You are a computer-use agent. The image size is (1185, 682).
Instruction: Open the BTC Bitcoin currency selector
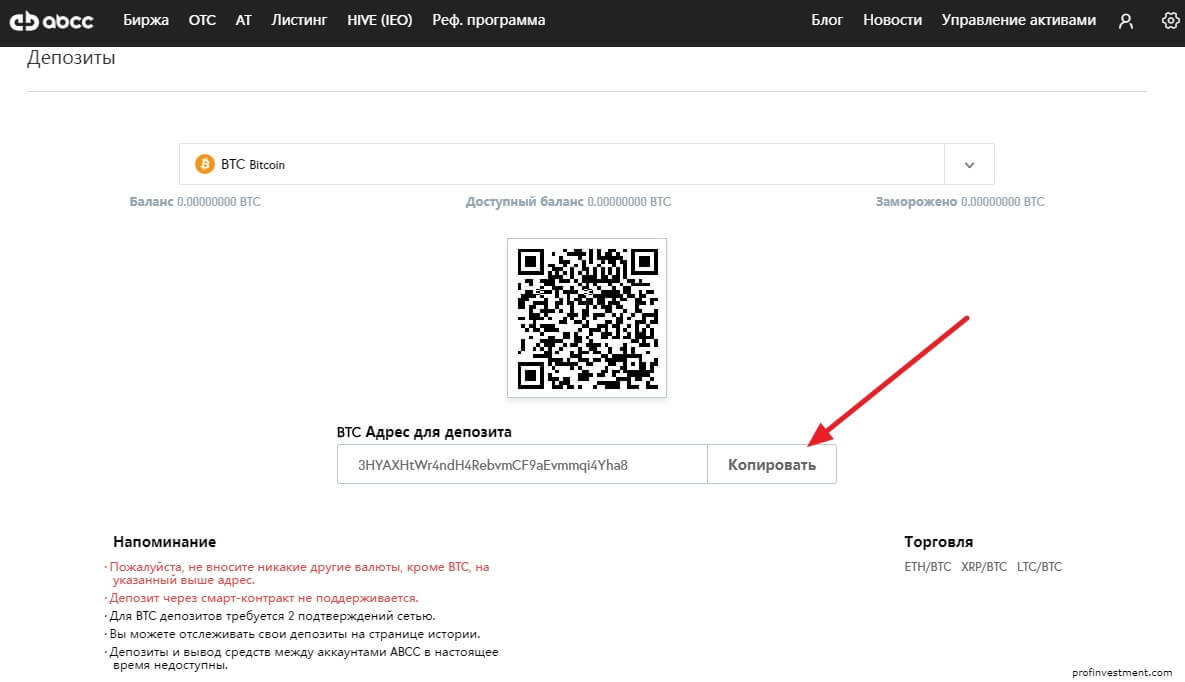[586, 164]
